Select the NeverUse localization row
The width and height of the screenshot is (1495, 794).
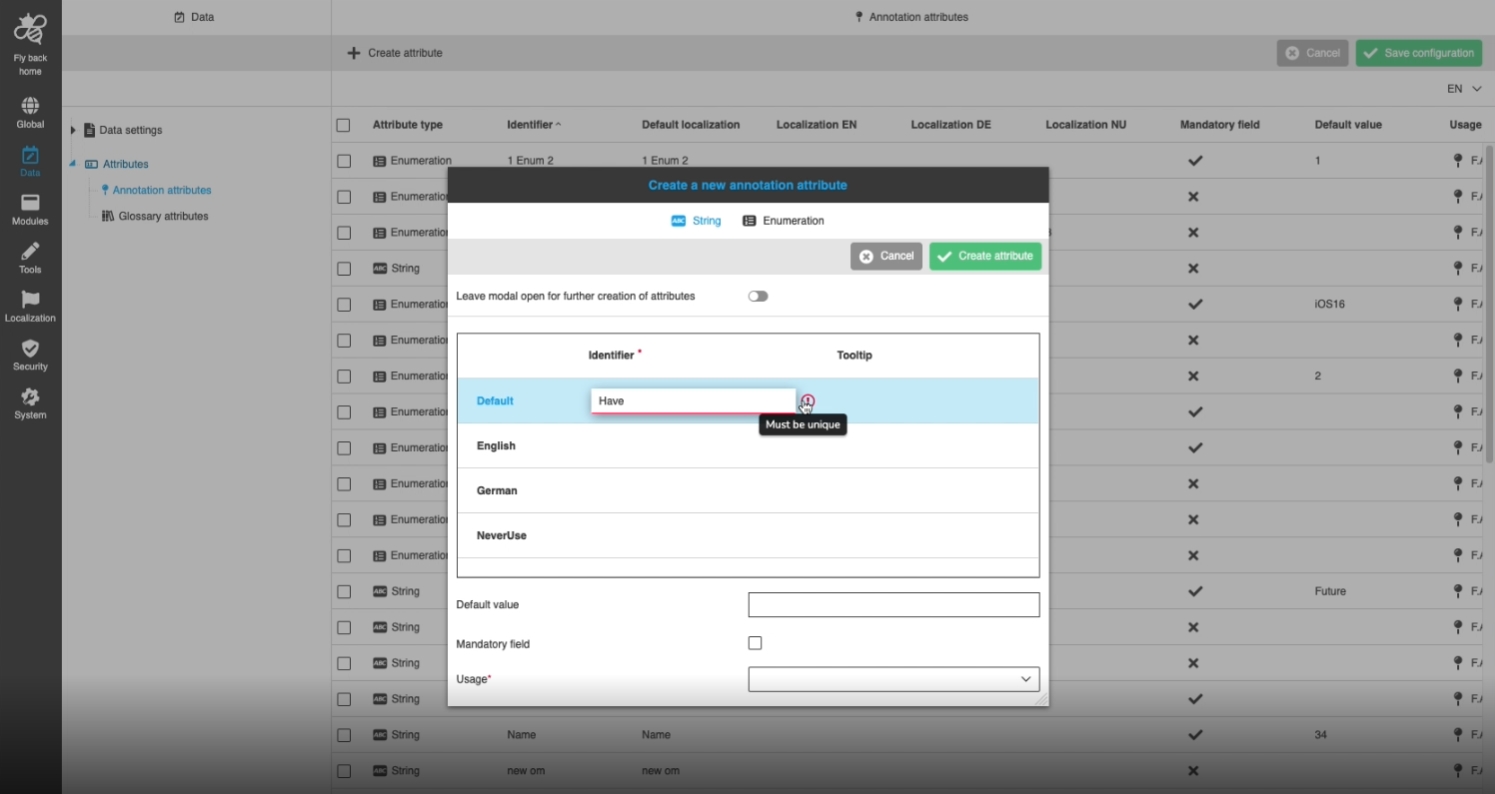click(748, 536)
